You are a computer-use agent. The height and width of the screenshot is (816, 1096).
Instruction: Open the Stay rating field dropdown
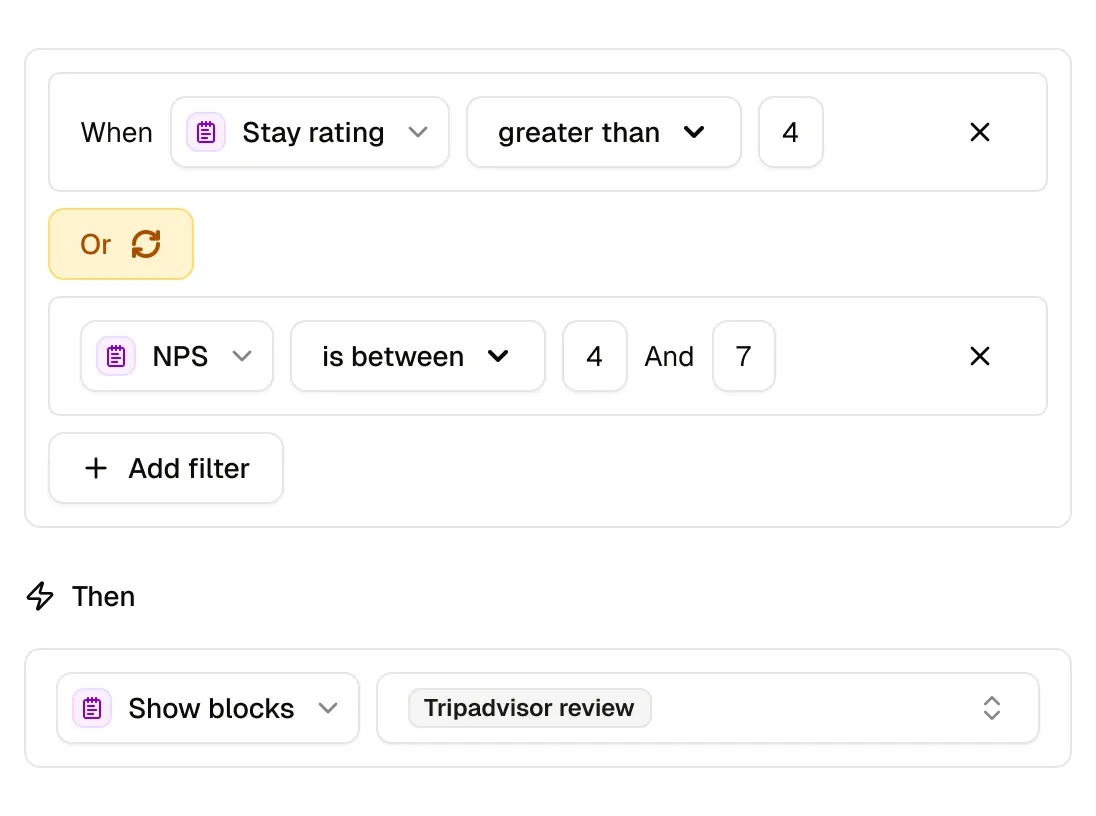pos(310,132)
